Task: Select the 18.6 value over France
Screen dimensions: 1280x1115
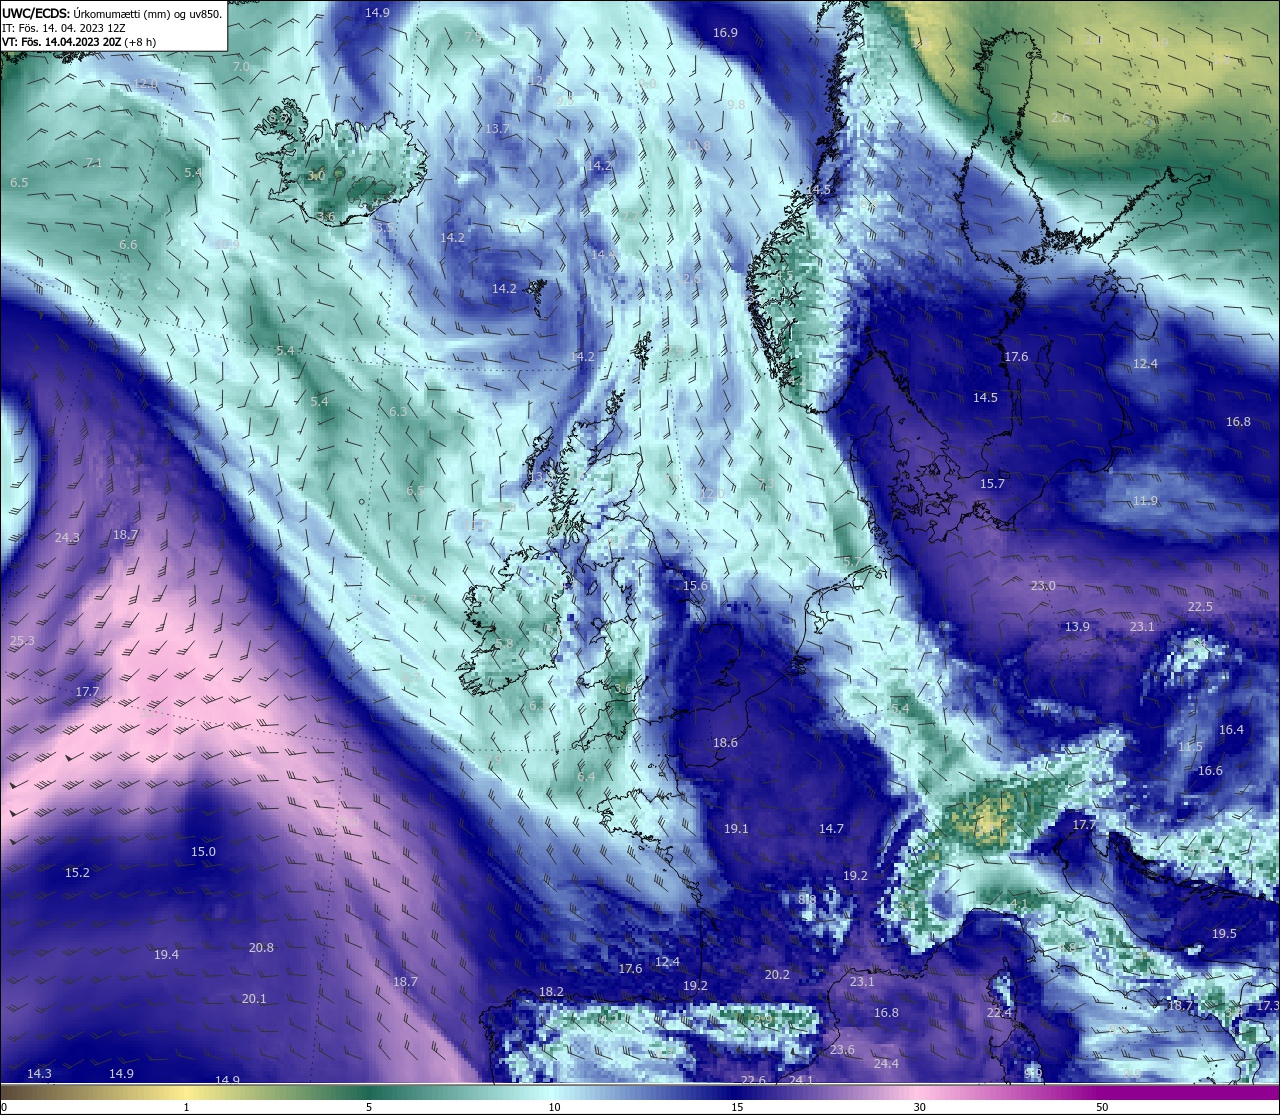Action: point(725,743)
